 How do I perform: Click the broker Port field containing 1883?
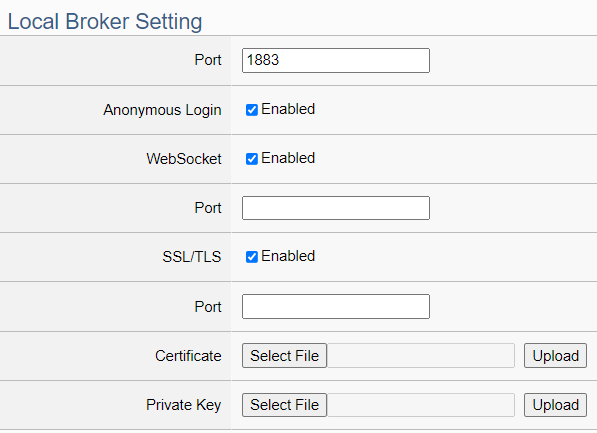[335, 60]
